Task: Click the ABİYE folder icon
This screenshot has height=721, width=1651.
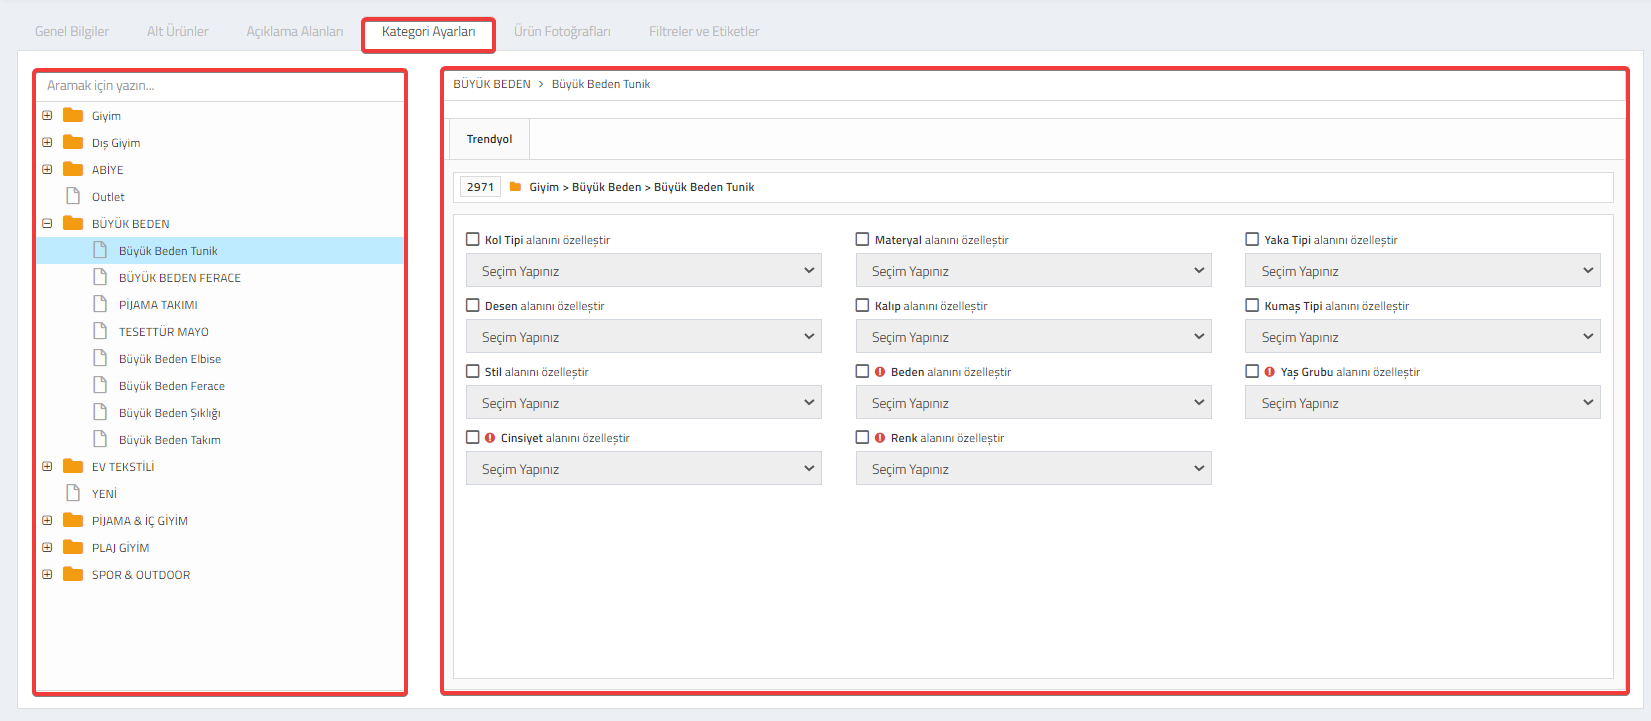Action: pyautogui.click(x=73, y=169)
